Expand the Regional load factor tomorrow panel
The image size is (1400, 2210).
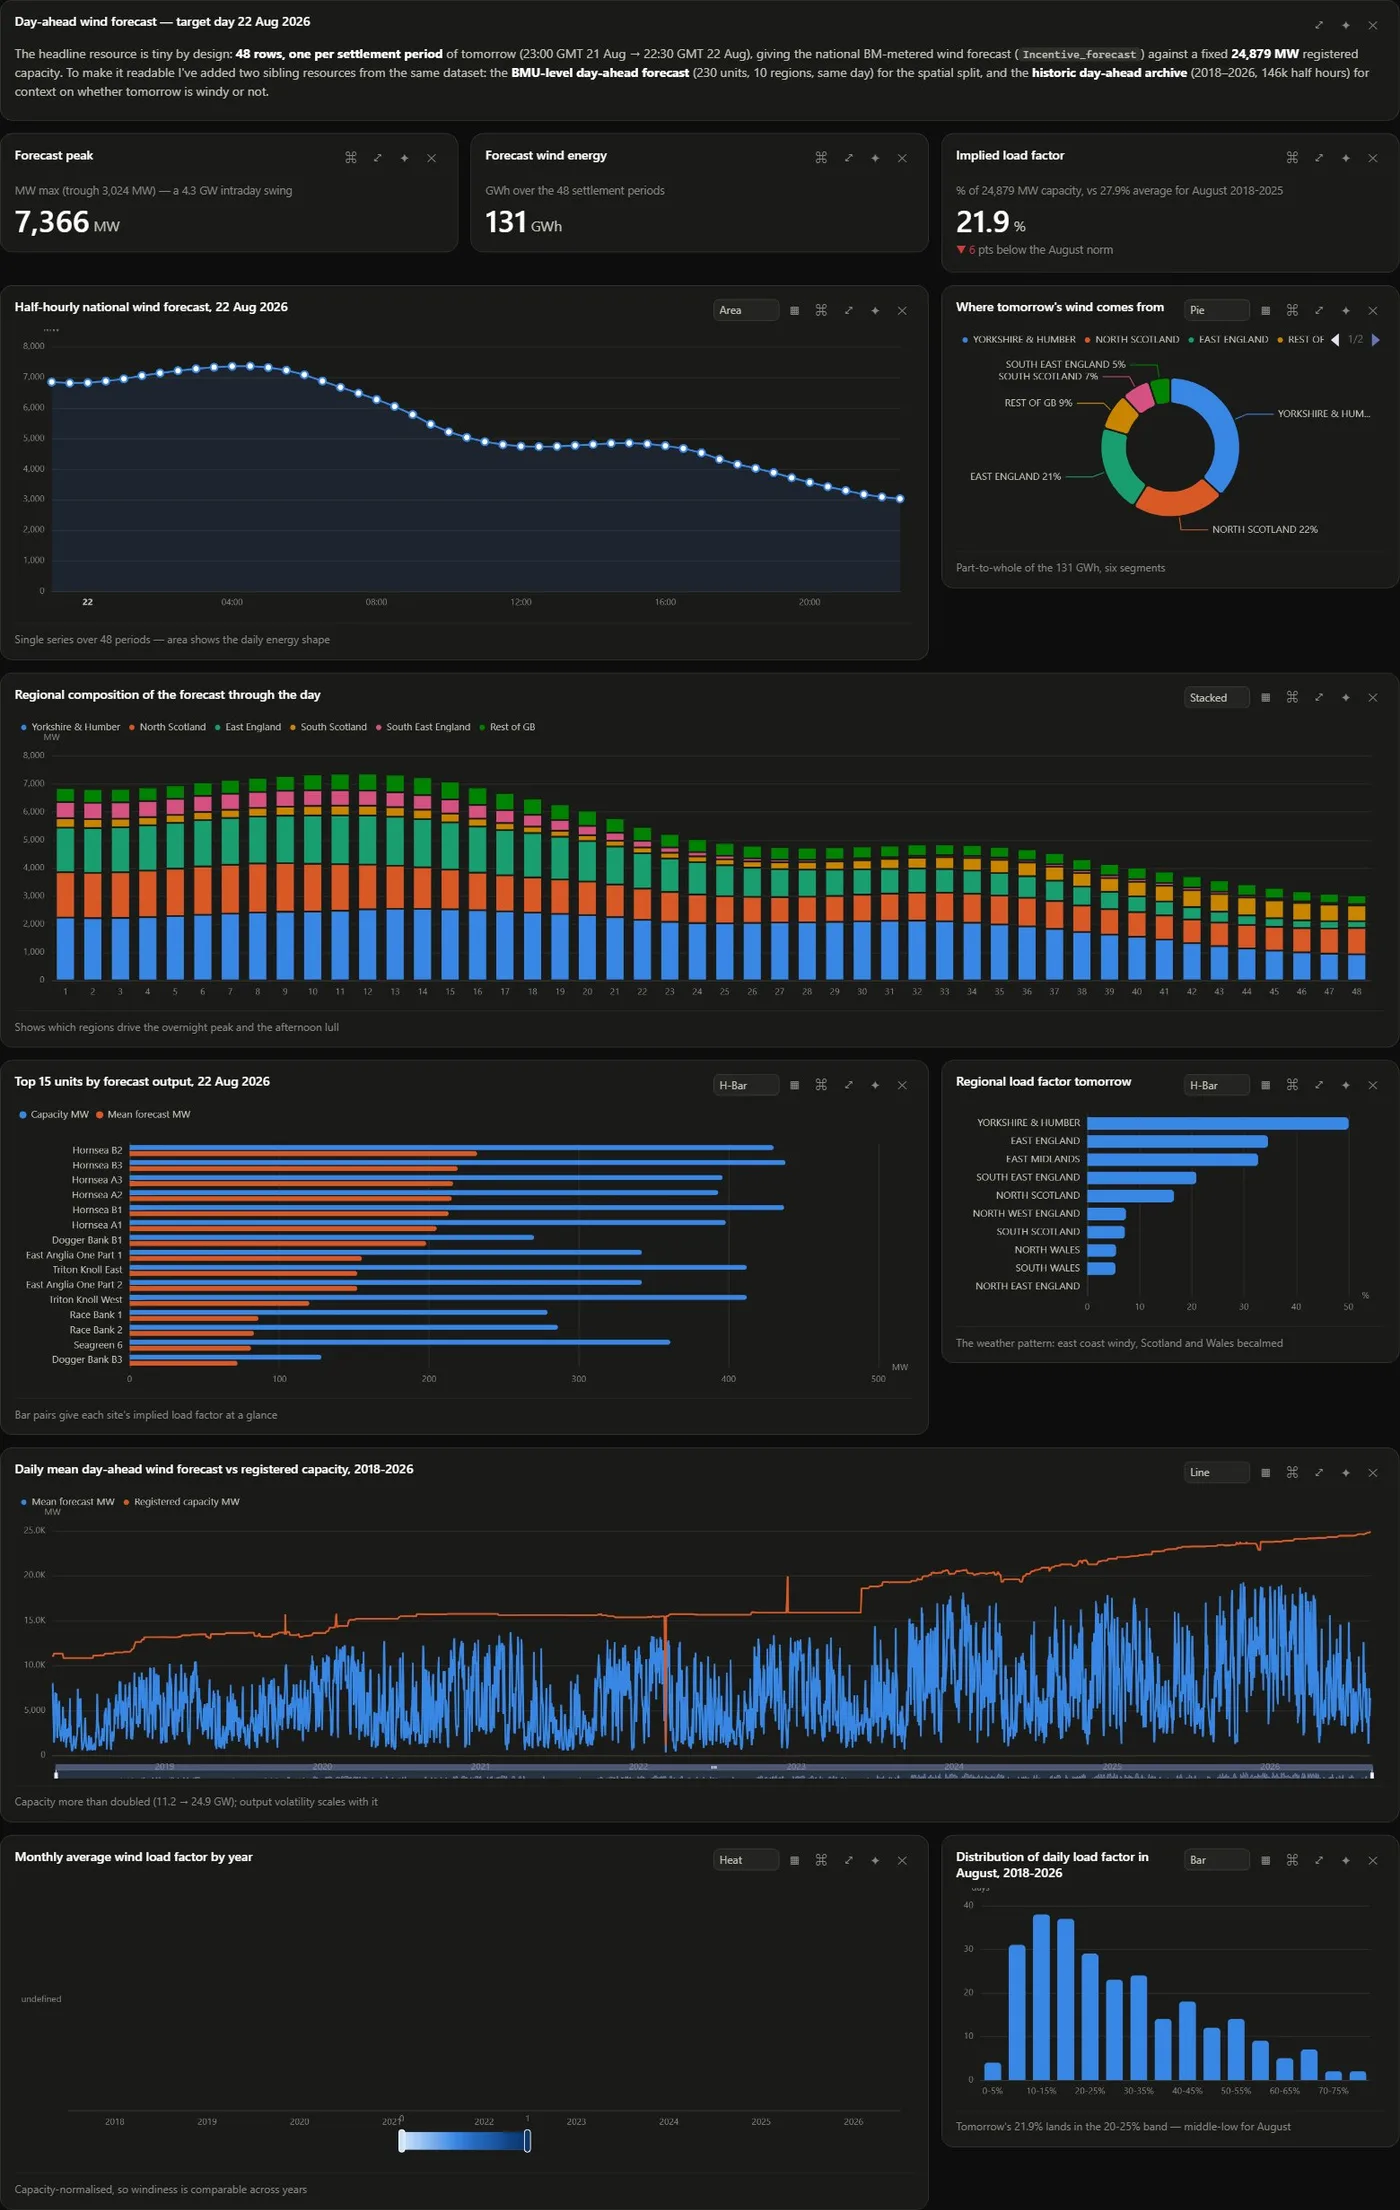1319,1086
